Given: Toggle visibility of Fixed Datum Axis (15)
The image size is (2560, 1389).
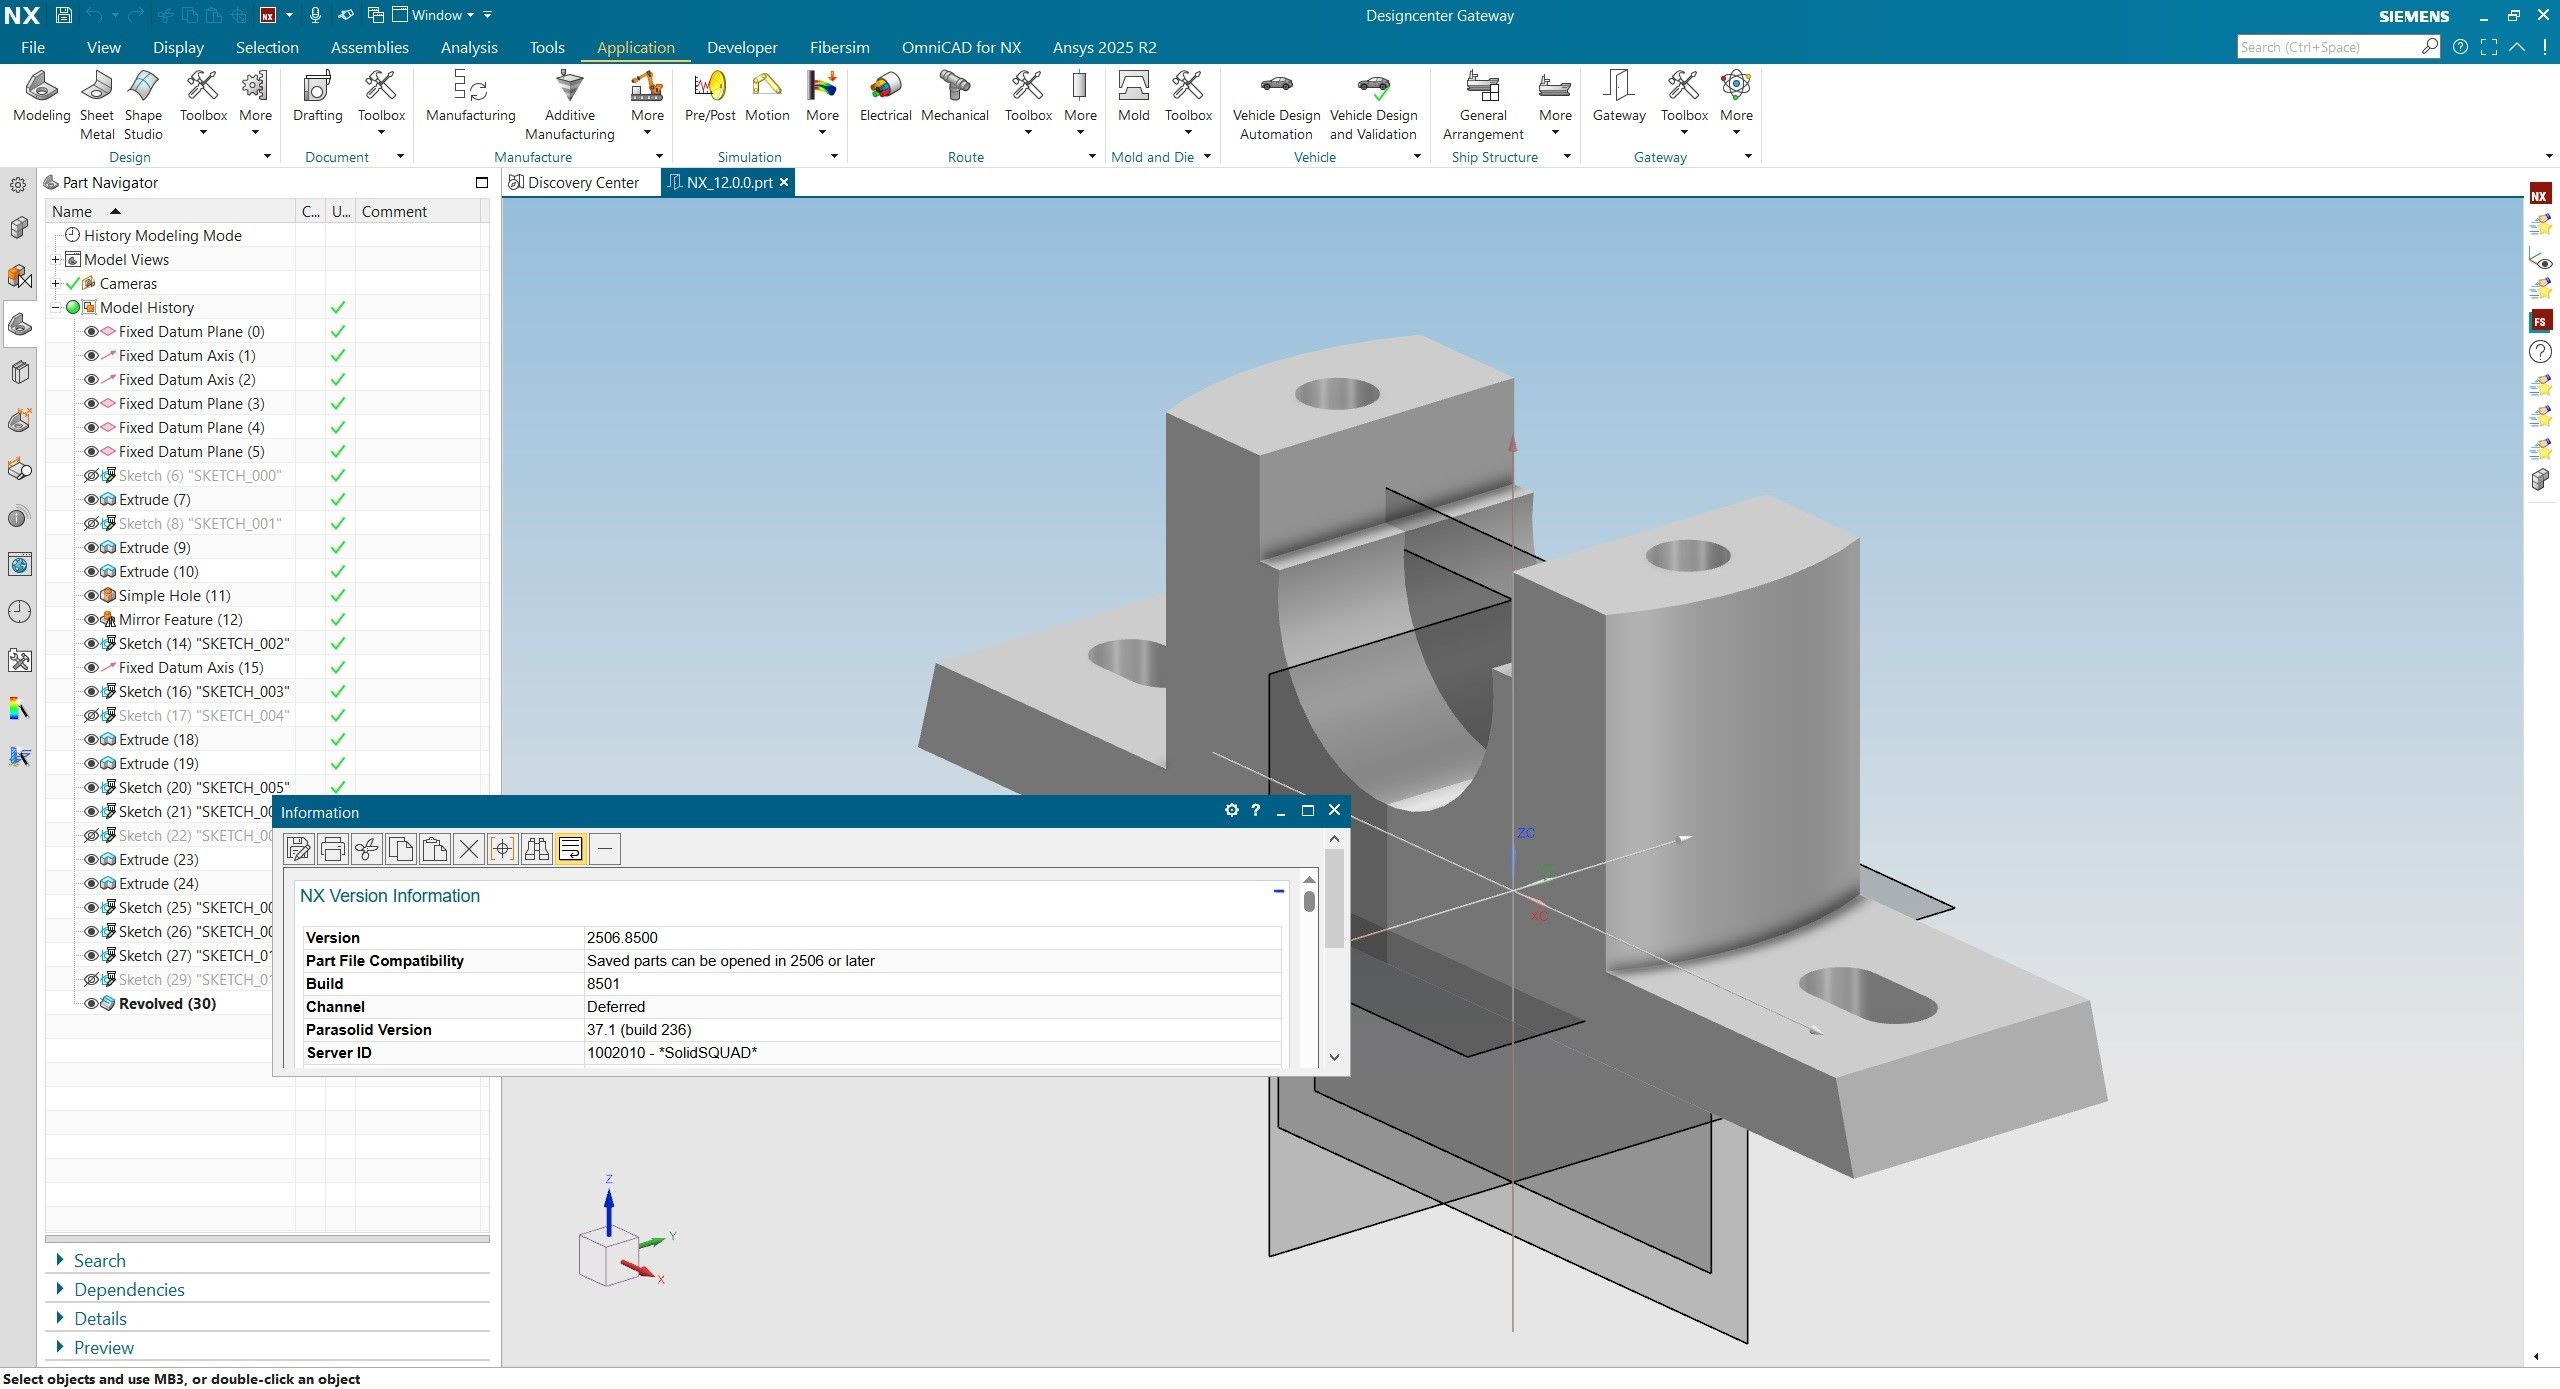Looking at the screenshot, I should coord(91,667).
